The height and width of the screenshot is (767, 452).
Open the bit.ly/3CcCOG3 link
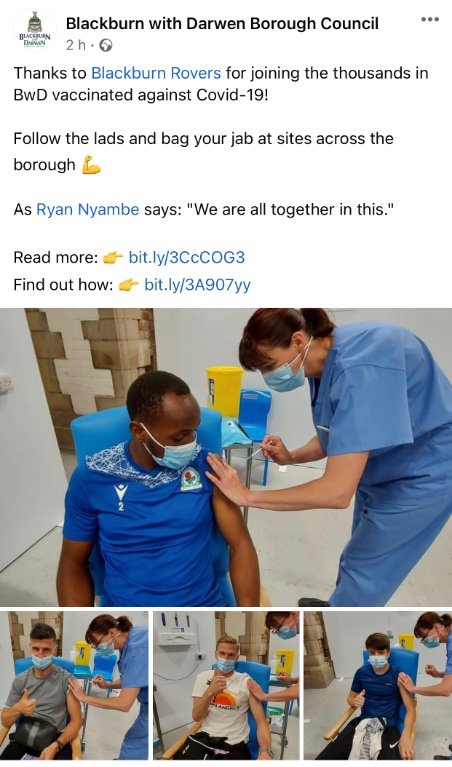pos(186,257)
